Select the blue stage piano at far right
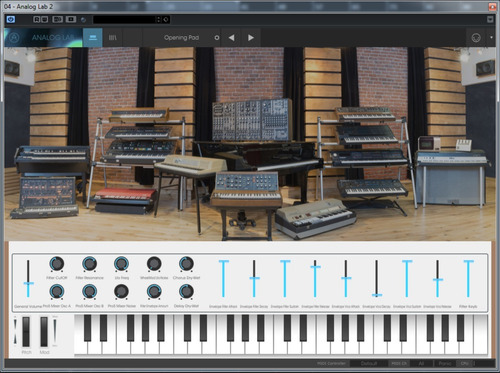Viewport: 500px width, 373px height. coord(451,177)
